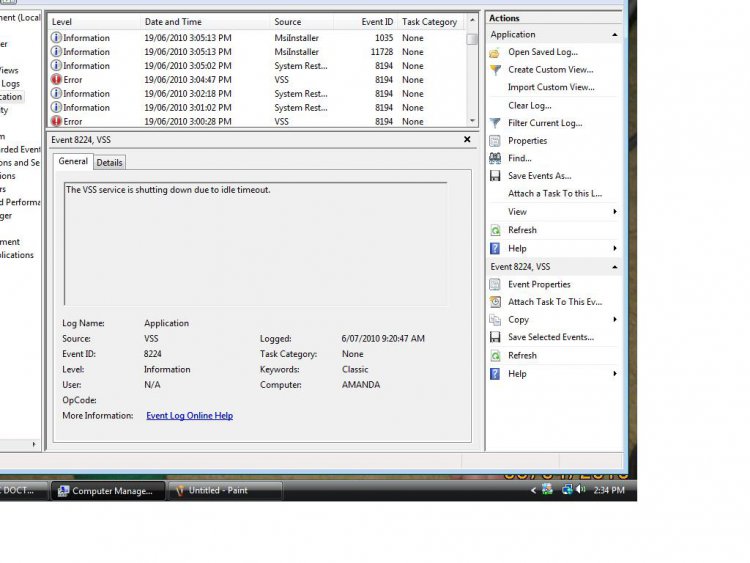
Task: Click the event description text box
Action: click(255, 243)
